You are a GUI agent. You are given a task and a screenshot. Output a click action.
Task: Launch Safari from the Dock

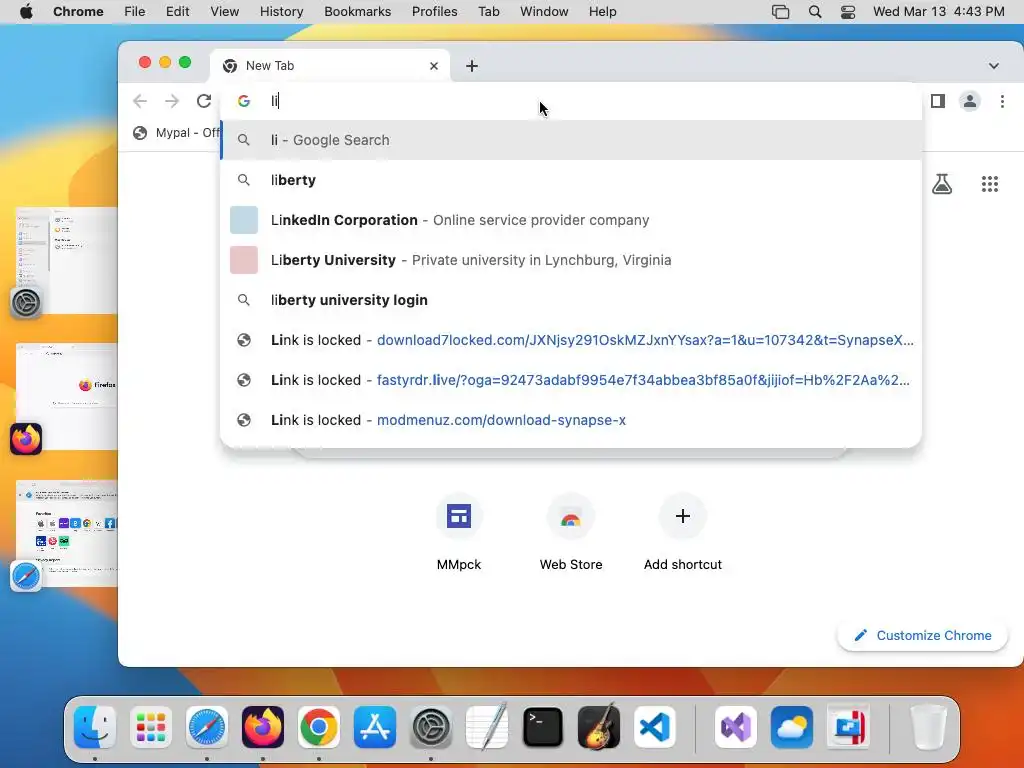coord(207,727)
